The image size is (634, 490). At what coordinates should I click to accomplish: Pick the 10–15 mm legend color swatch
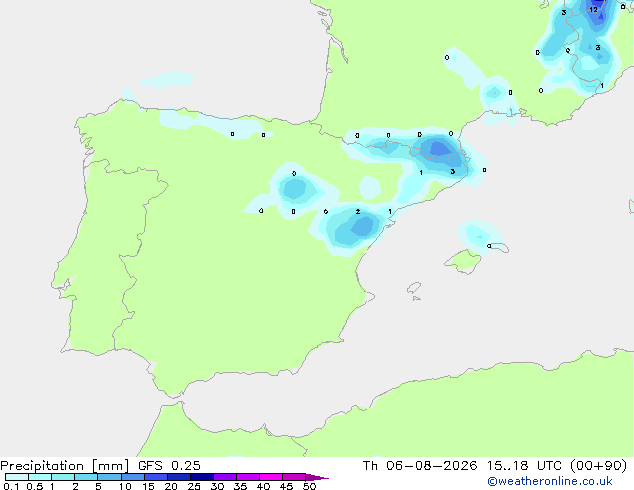pyautogui.click(x=132, y=477)
